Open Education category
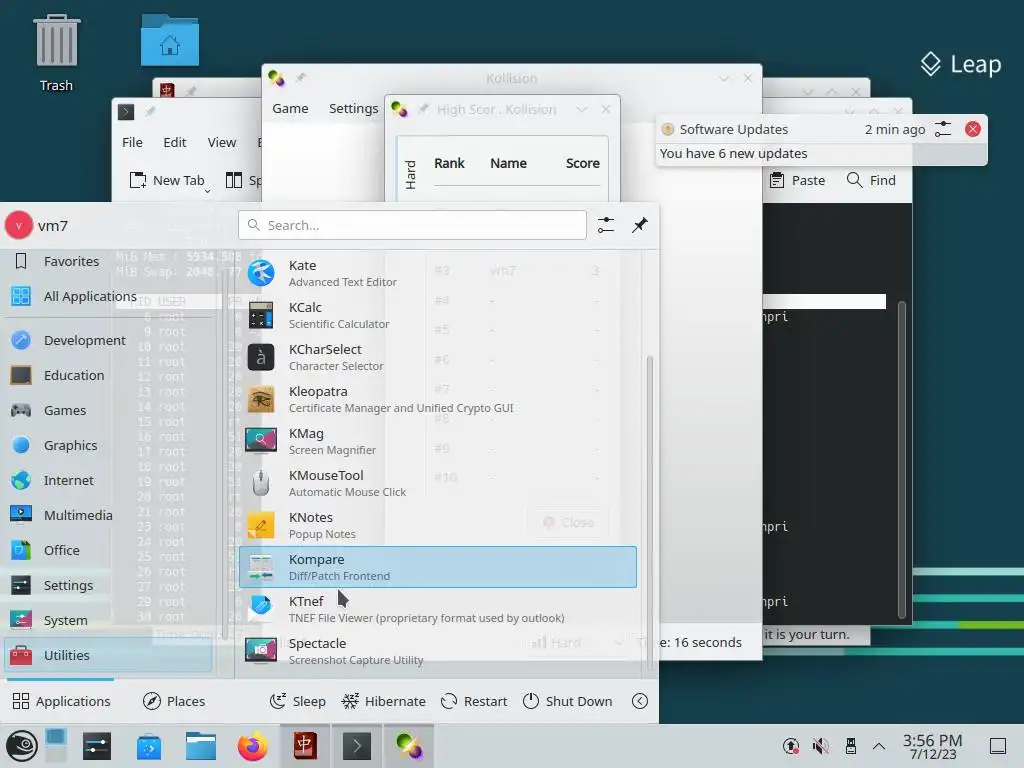 (108, 376)
